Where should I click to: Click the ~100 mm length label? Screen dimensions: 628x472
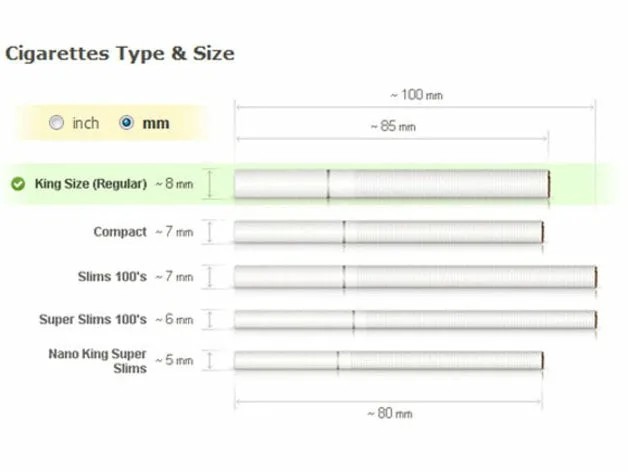click(415, 95)
